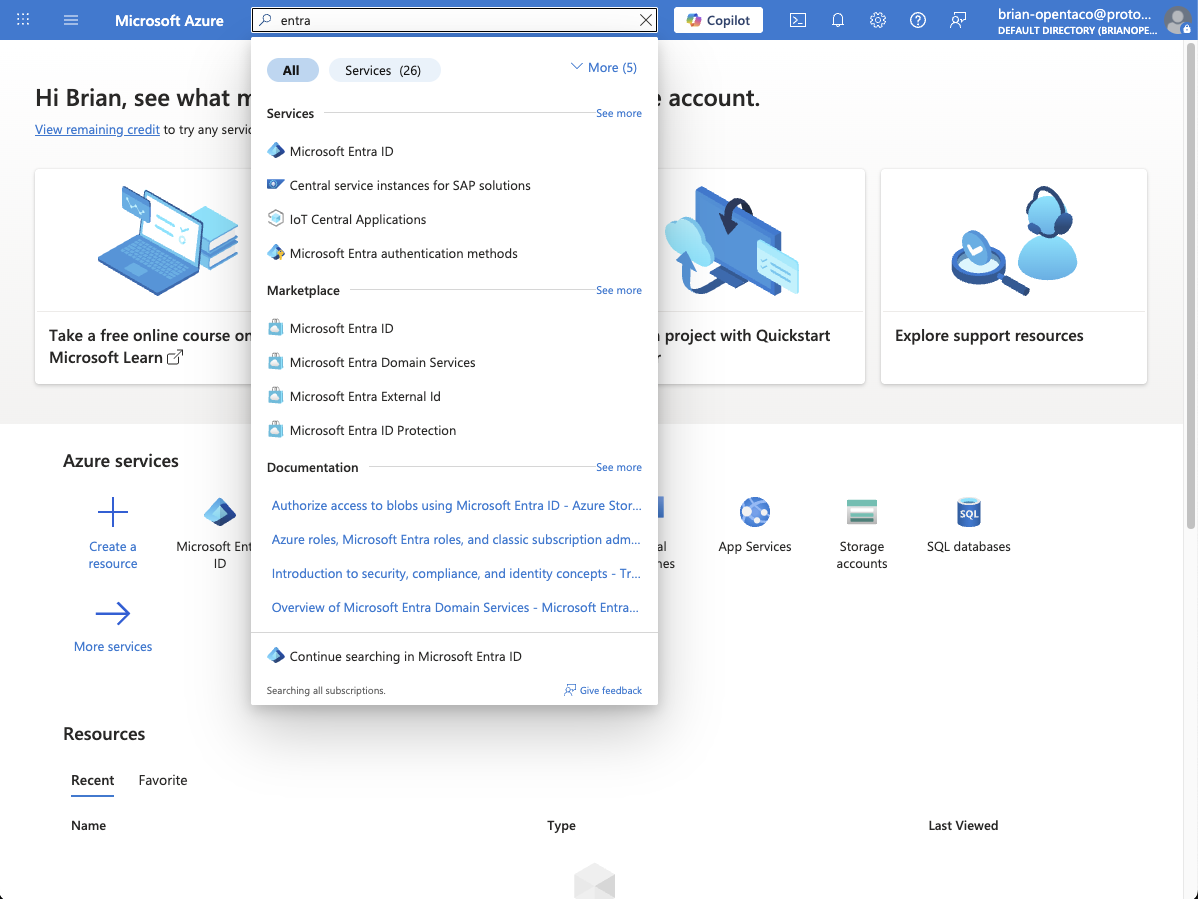Open IoT Central Applications result
Screen dimensions: 1198x899
pos(454,219)
